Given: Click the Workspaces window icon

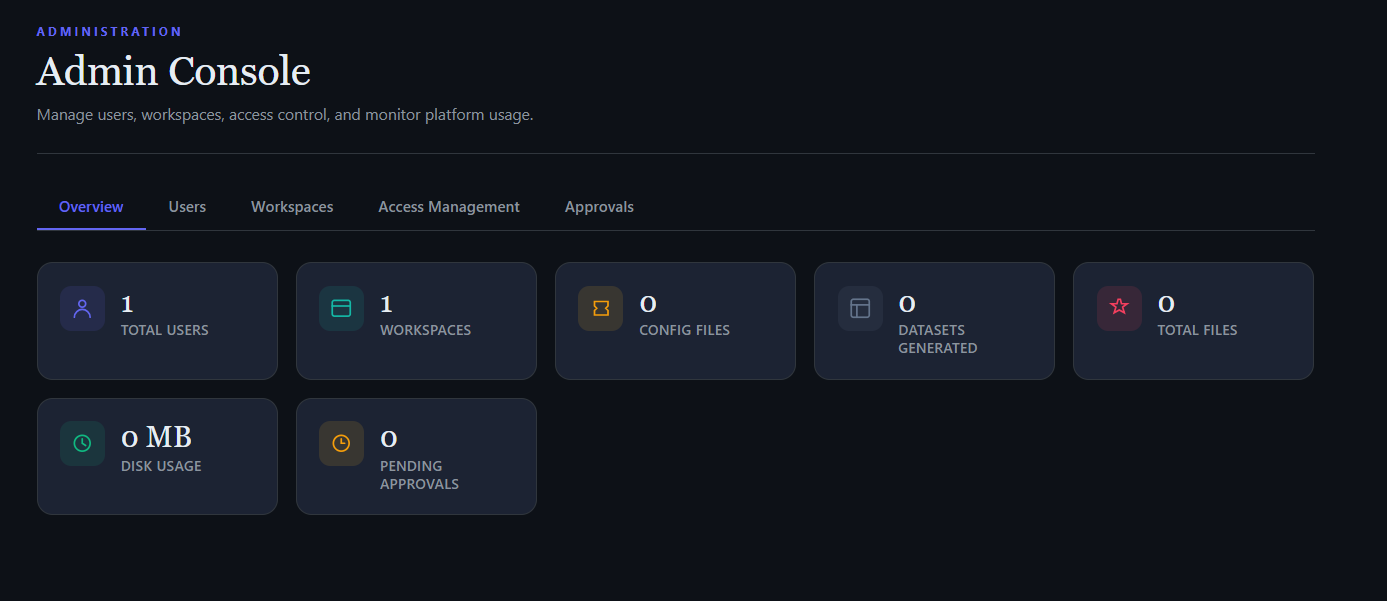Looking at the screenshot, I should point(341,308).
